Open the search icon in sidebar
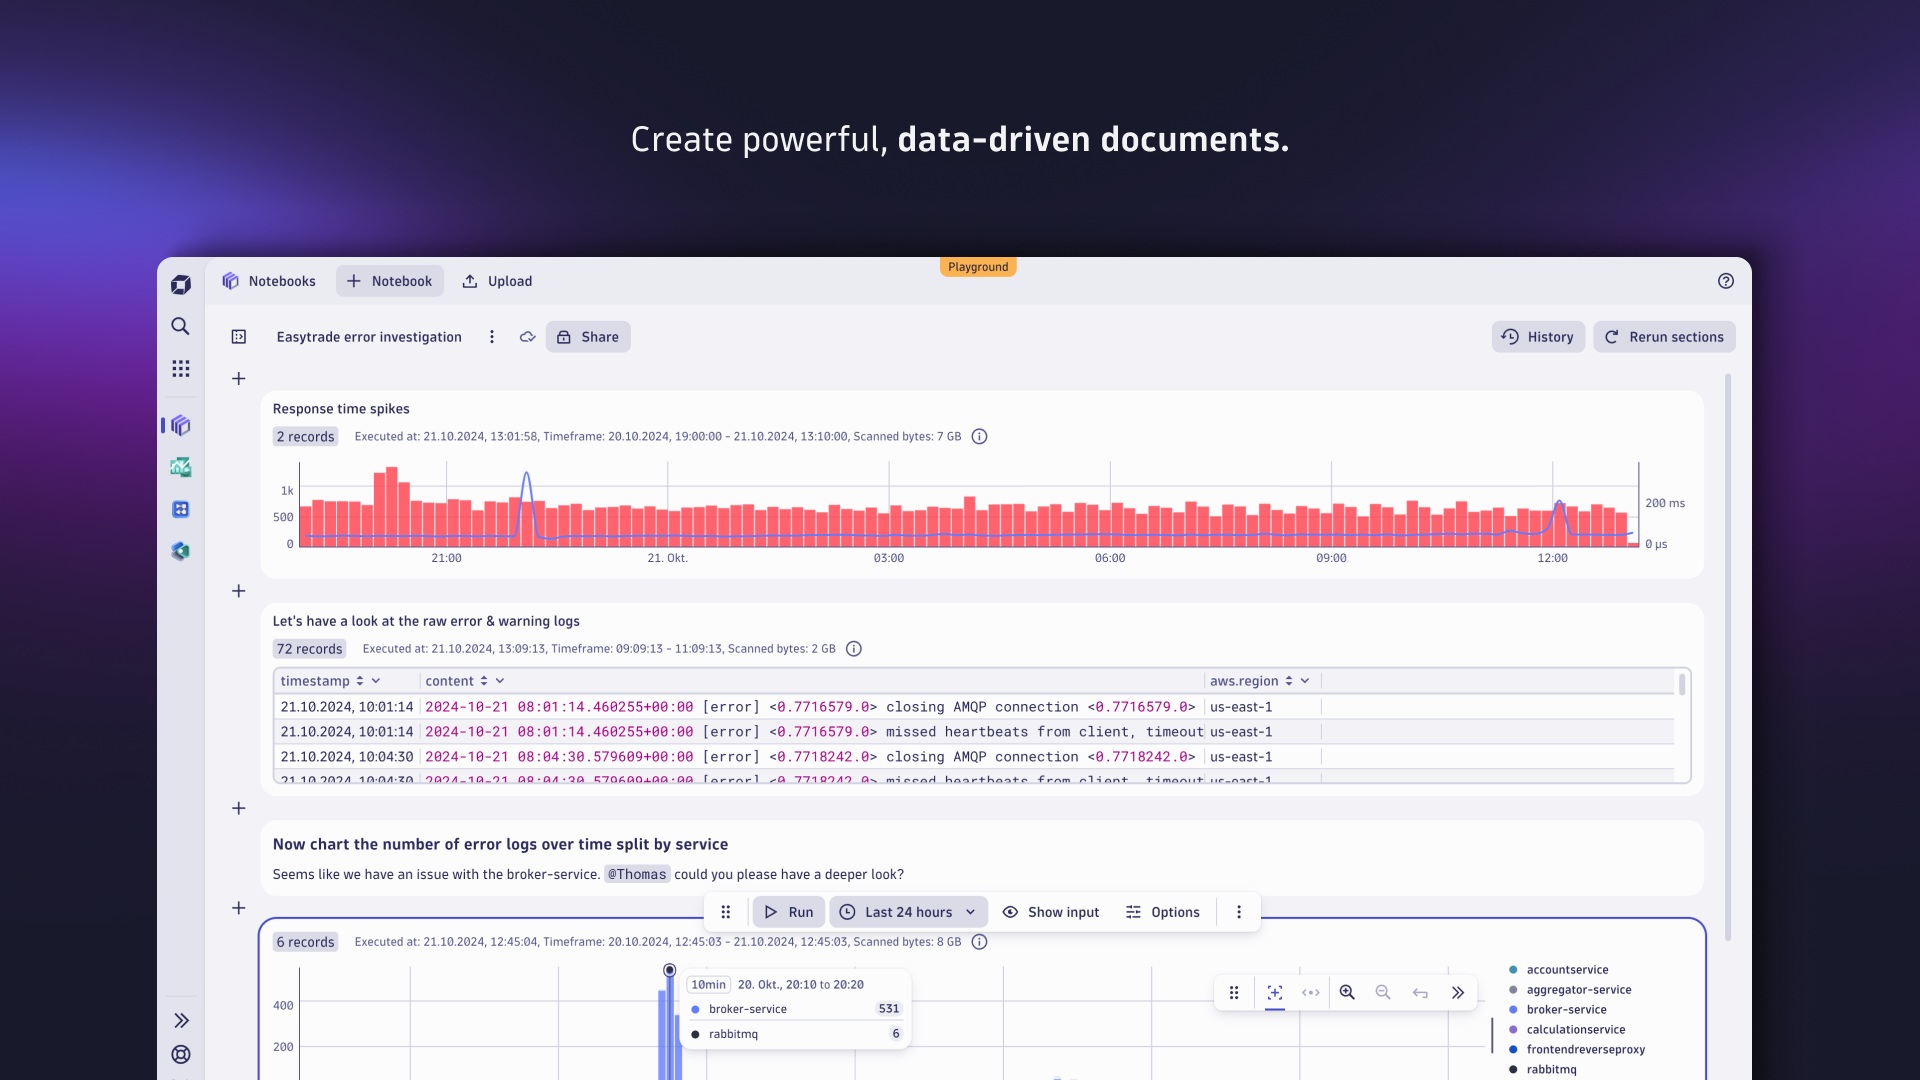This screenshot has width=1920, height=1080. 180,326
